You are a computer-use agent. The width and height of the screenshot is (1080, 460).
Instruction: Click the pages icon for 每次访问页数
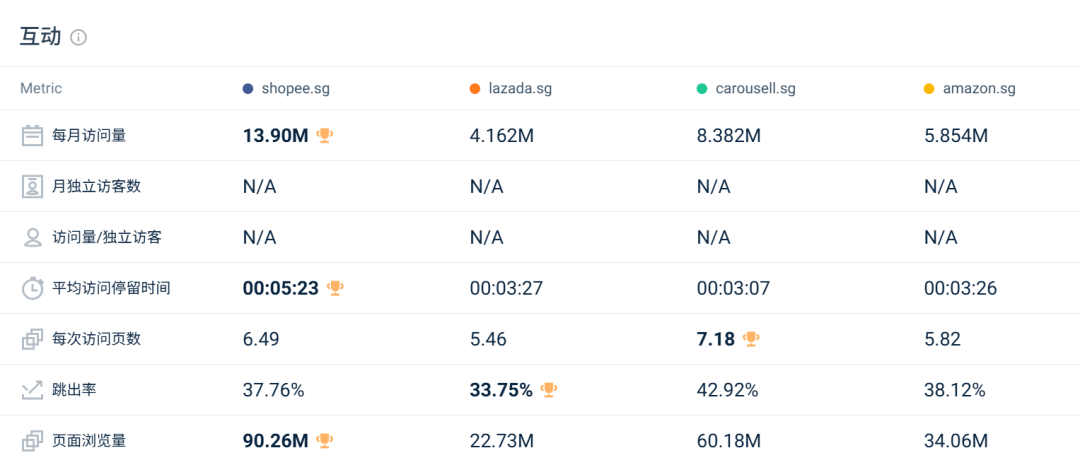click(32, 339)
